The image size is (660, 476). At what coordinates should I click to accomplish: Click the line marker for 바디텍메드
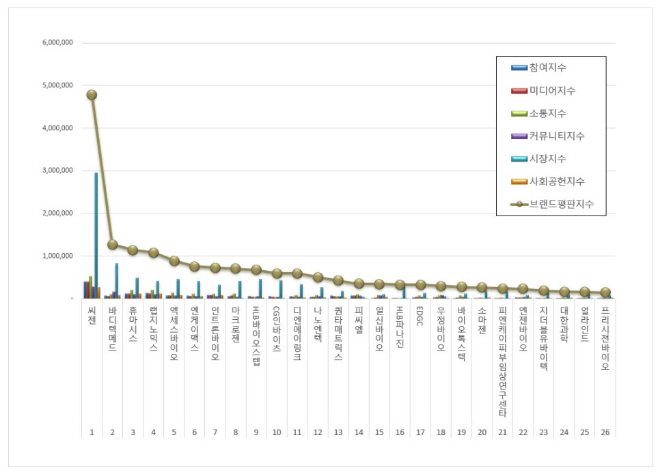click(112, 244)
